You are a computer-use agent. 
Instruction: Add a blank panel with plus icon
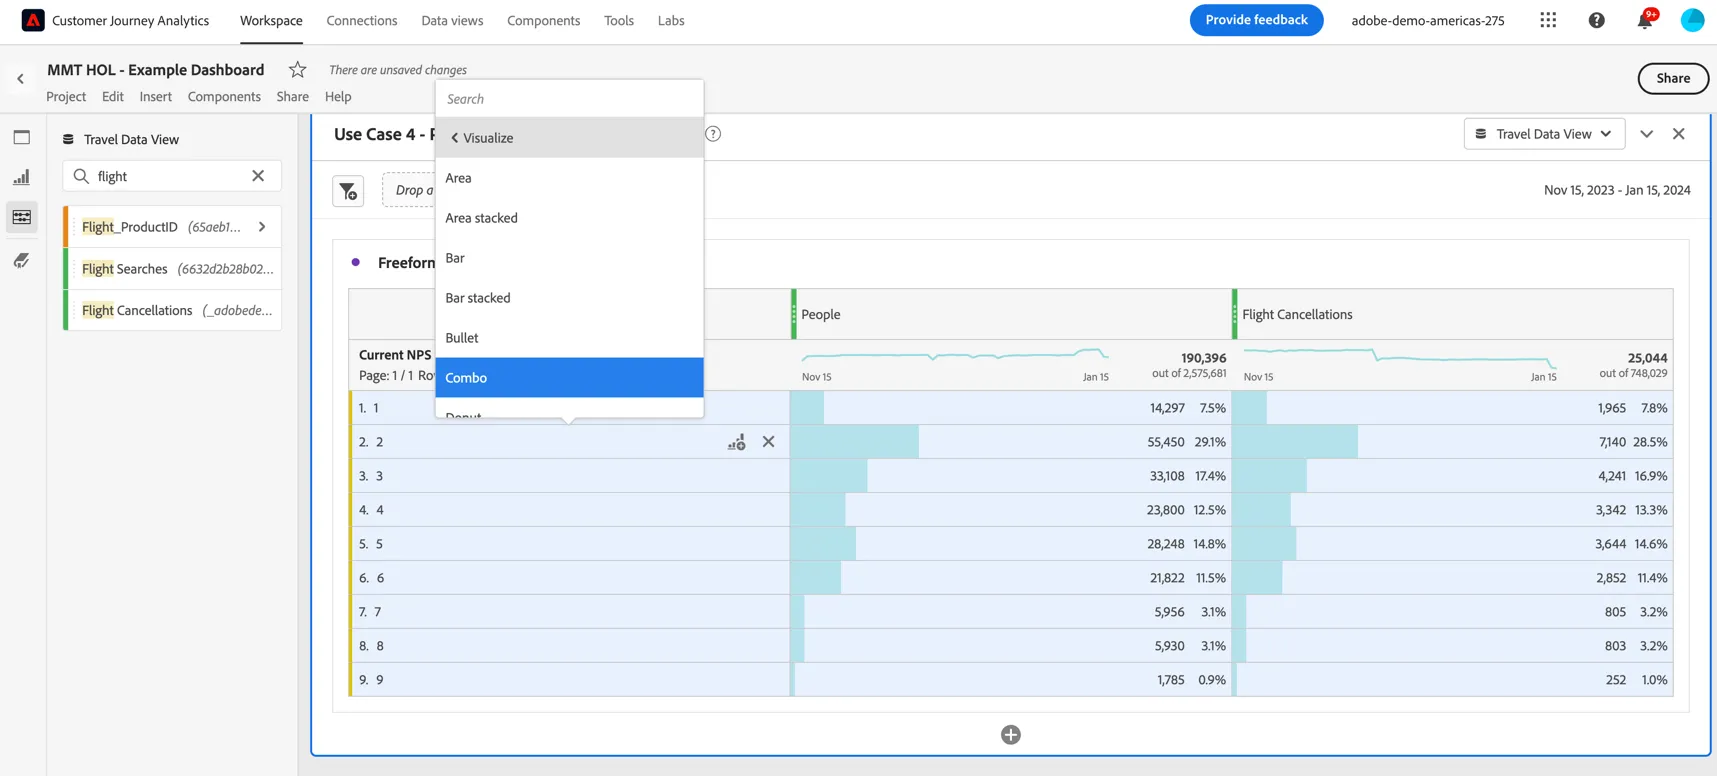[x=1011, y=735]
